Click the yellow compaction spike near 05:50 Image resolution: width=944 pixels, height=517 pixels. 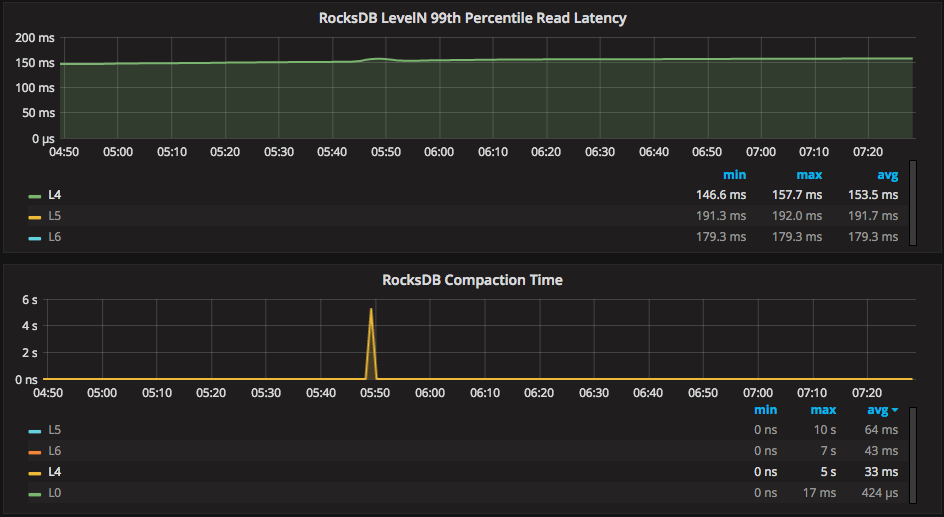(372, 330)
